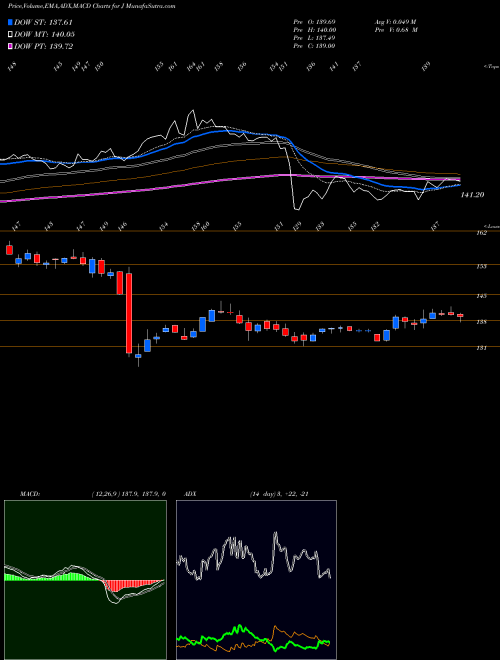Select the 'DOW MT: 140.05' legend text

click(x=44, y=34)
